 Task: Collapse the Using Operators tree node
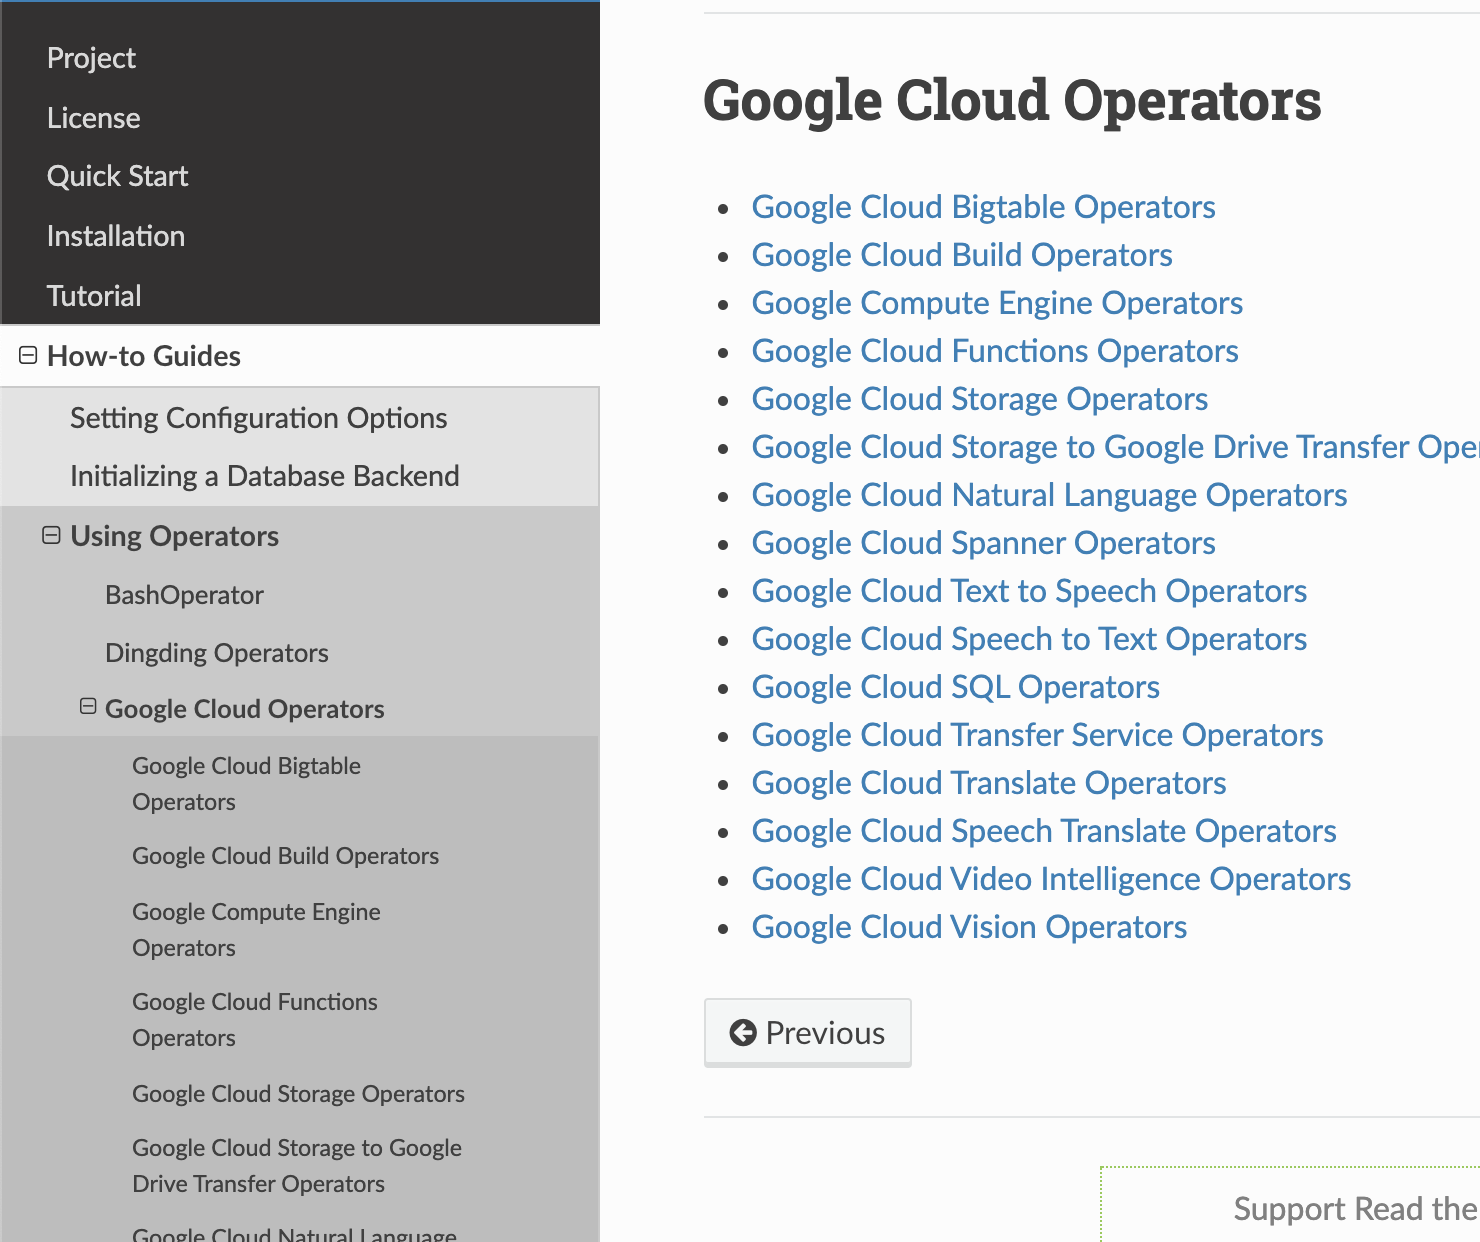tap(51, 535)
